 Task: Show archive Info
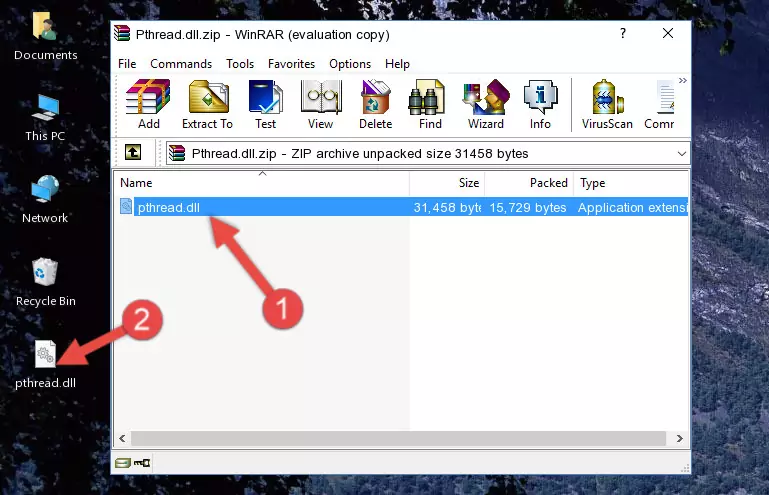540,104
